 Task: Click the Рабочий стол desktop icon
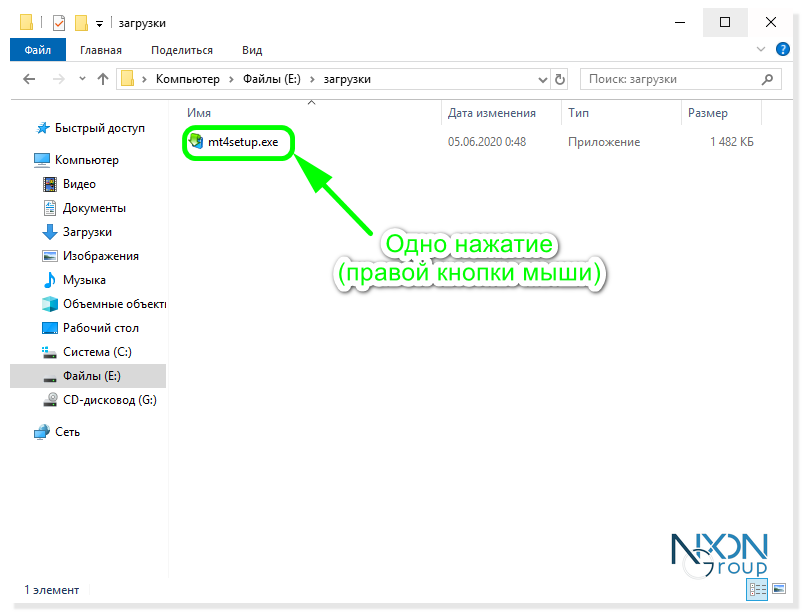[x=50, y=328]
